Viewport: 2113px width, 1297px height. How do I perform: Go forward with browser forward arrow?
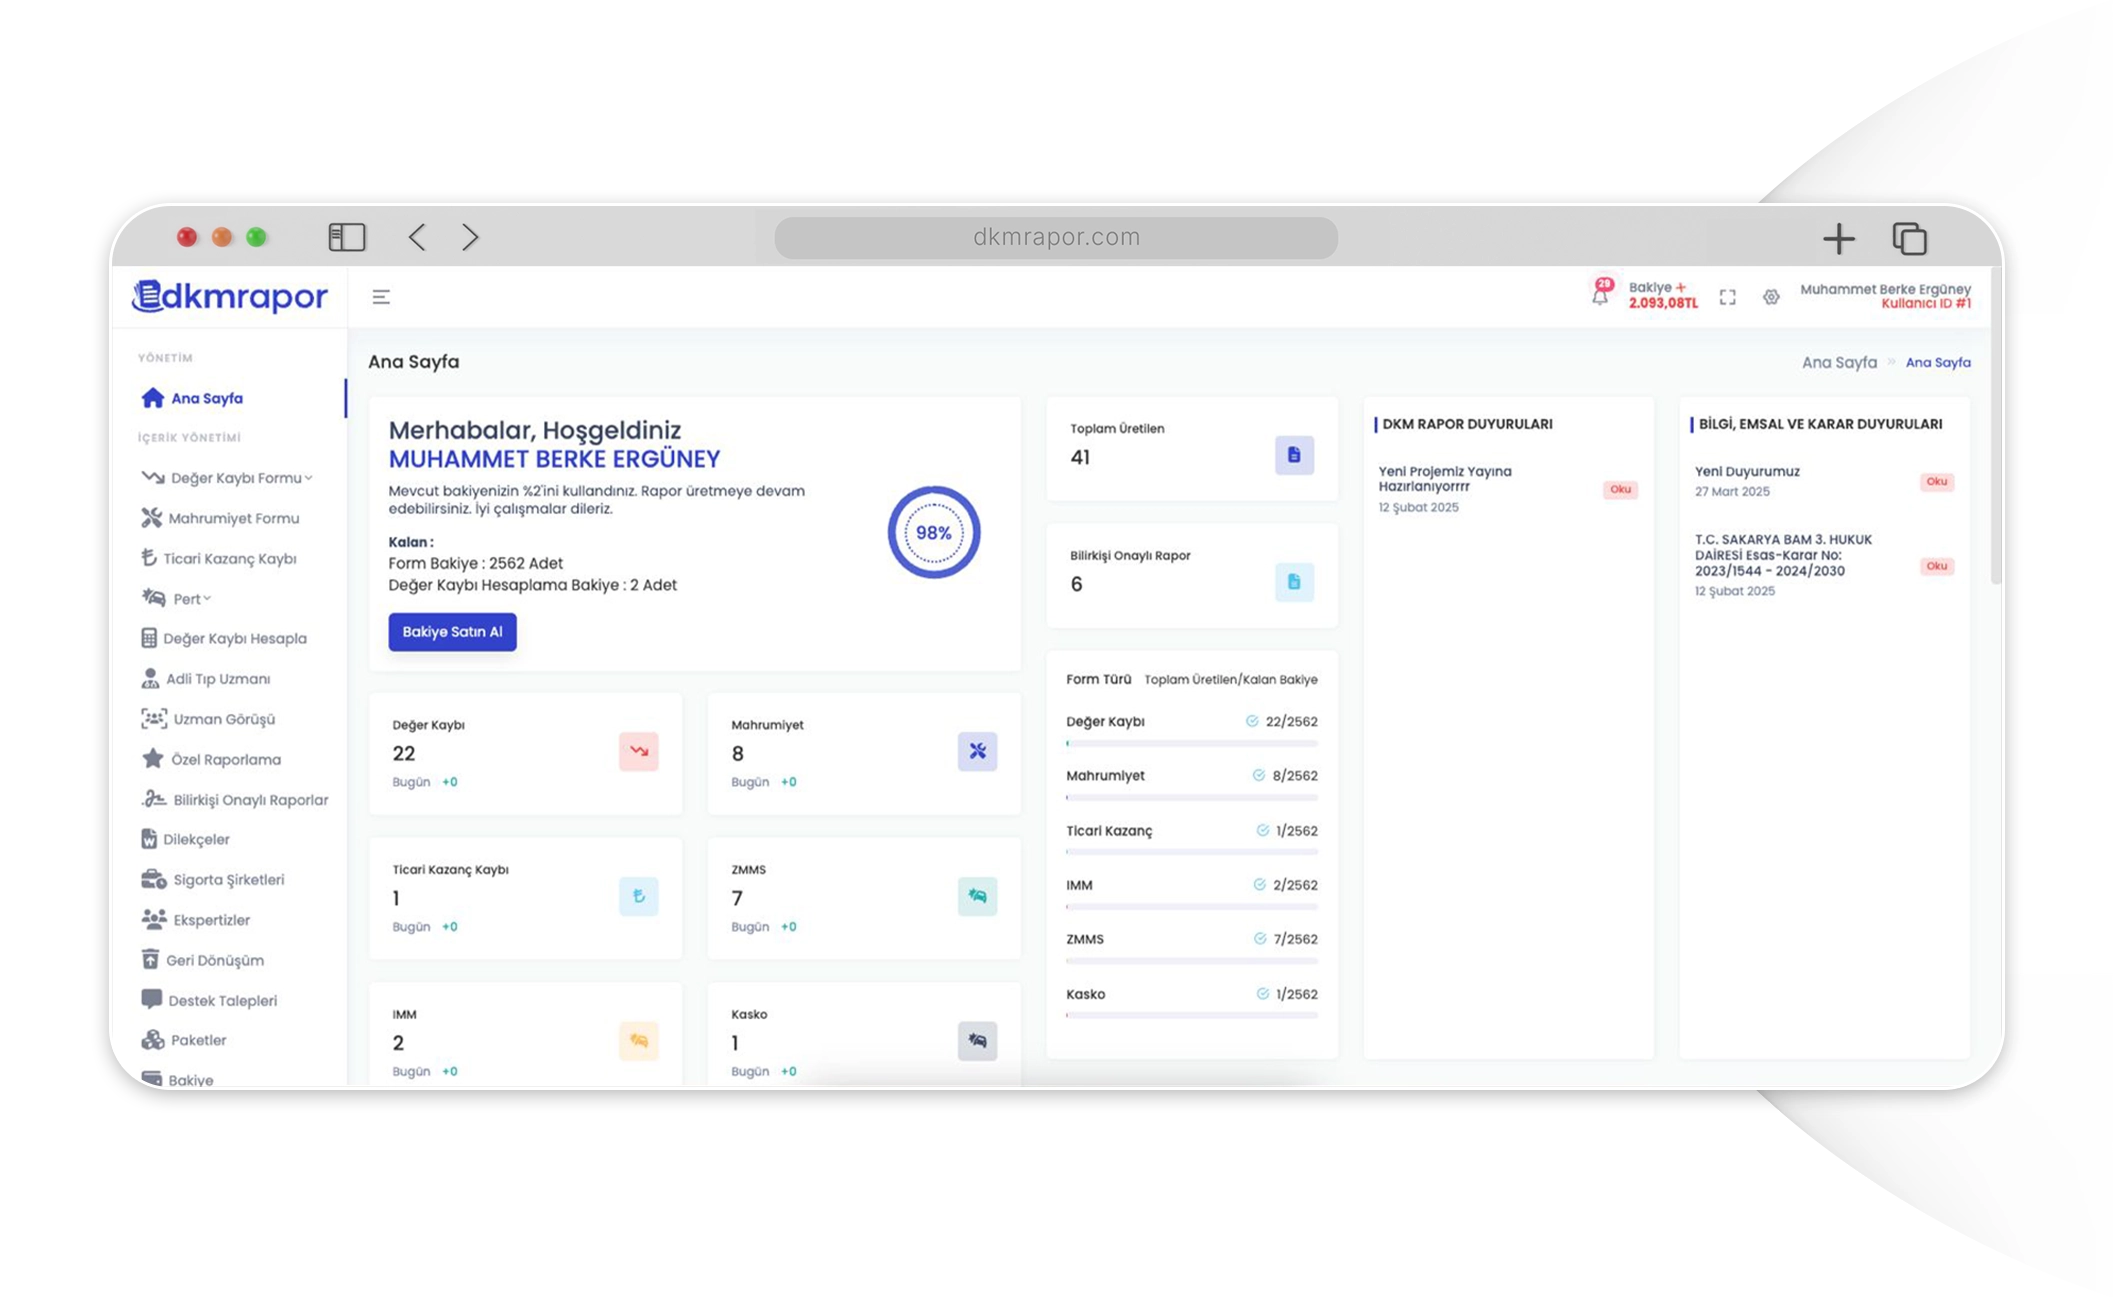click(470, 237)
